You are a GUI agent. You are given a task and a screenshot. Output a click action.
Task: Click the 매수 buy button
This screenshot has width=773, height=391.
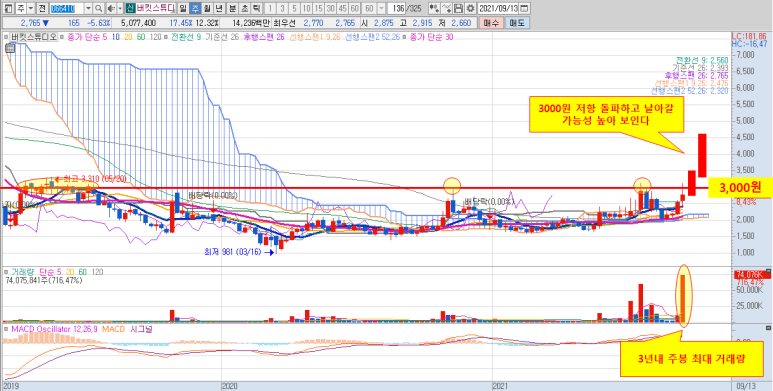(491, 23)
